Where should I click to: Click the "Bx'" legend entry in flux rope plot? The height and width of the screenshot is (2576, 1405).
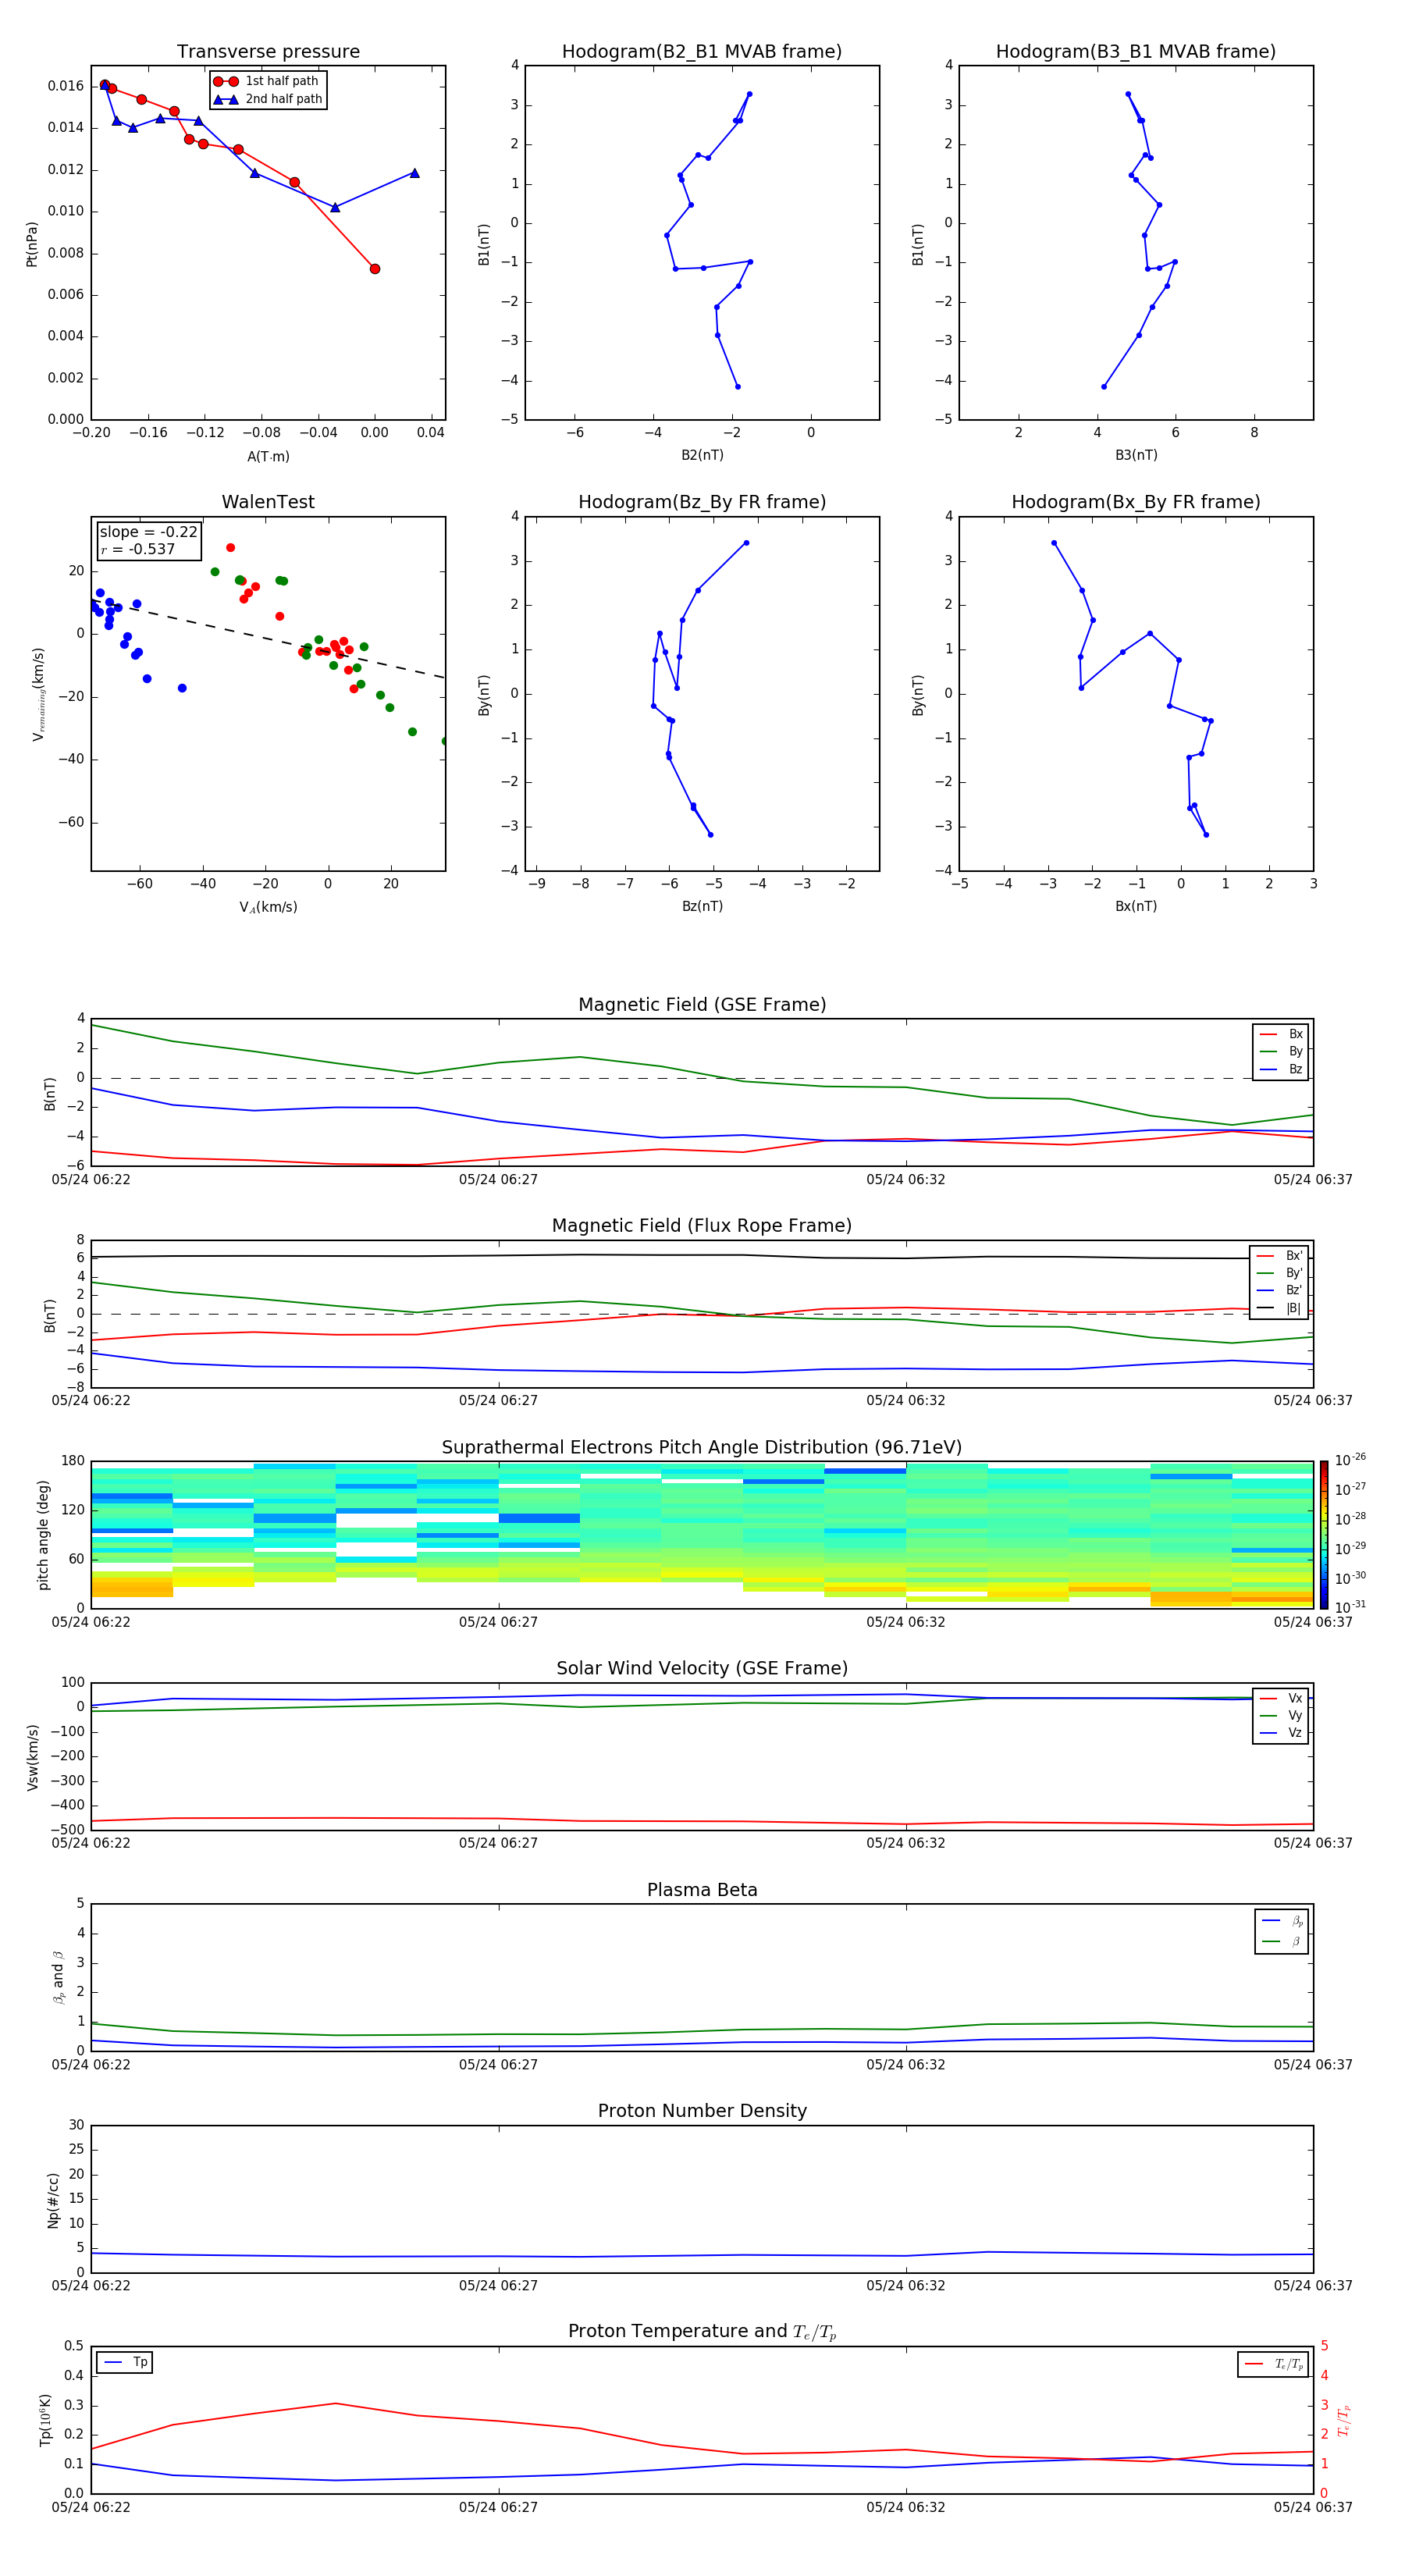(x=1279, y=1256)
